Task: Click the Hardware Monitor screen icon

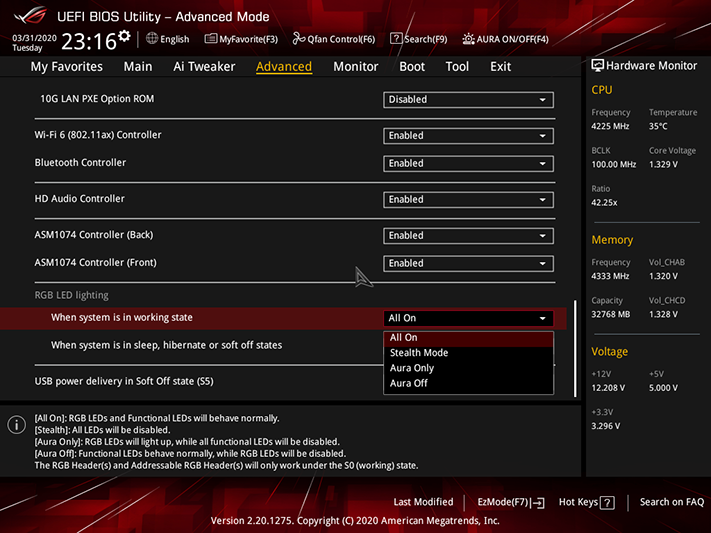Action: click(597, 66)
